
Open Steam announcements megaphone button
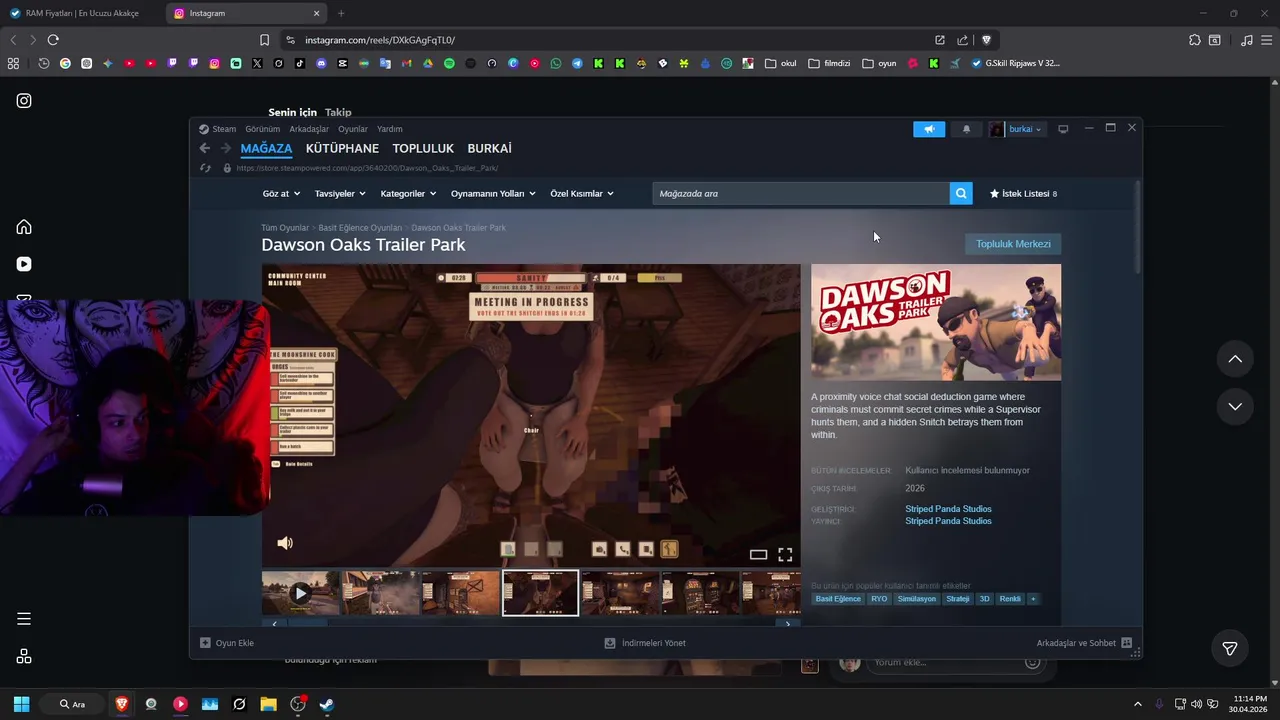point(929,129)
